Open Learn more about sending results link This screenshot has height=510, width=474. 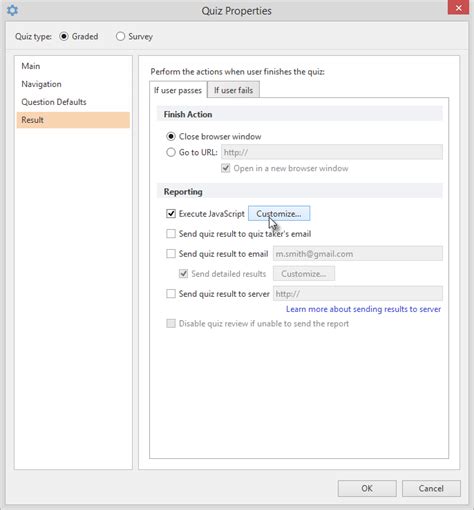[363, 309]
